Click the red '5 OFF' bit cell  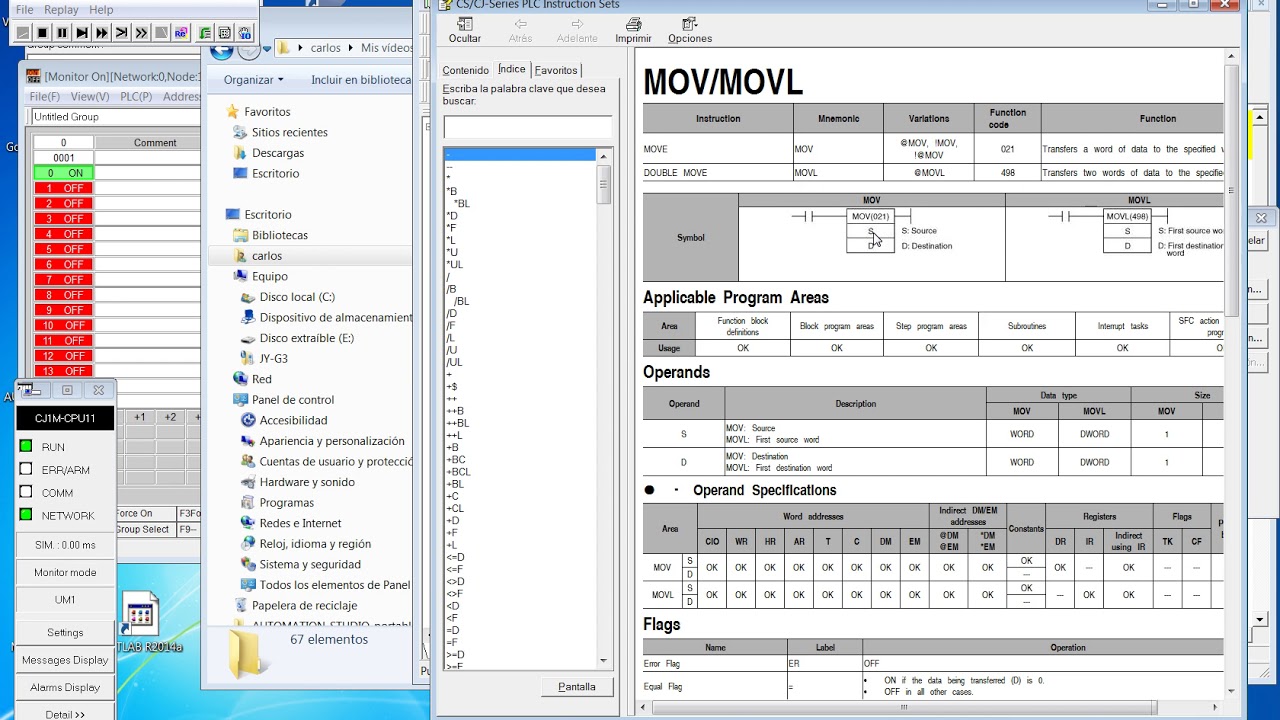click(63, 249)
